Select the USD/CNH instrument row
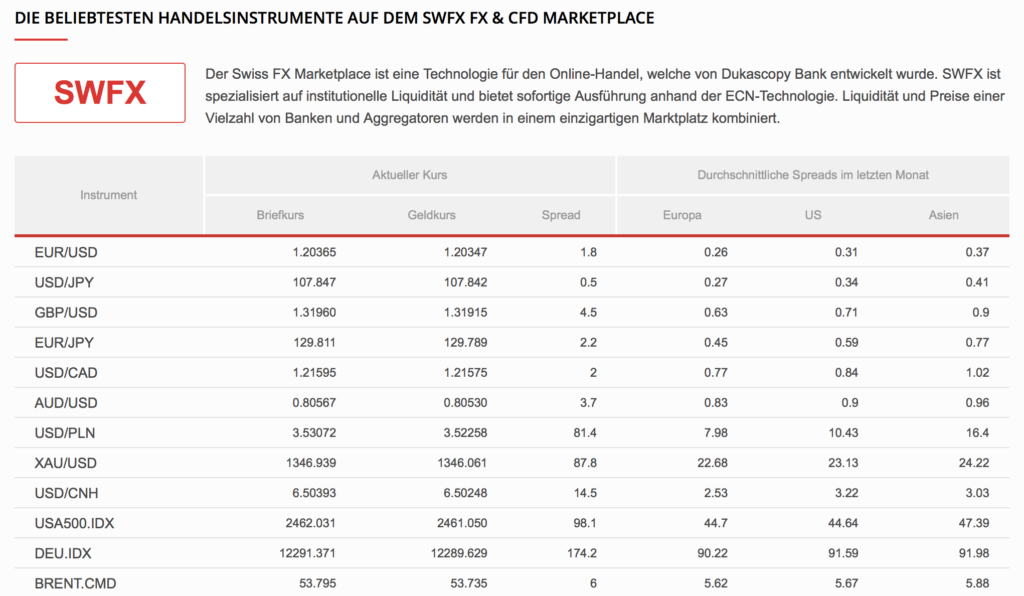 tap(512, 492)
